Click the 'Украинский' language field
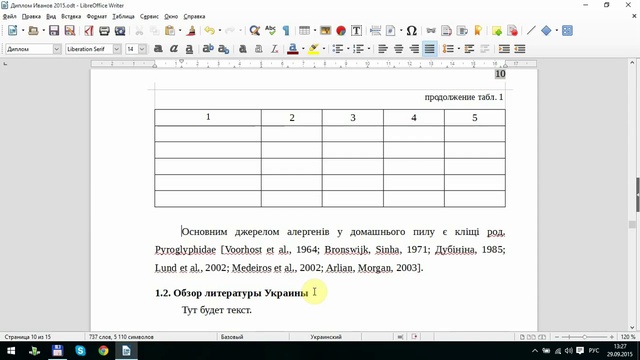The width and height of the screenshot is (640, 360). point(326,337)
